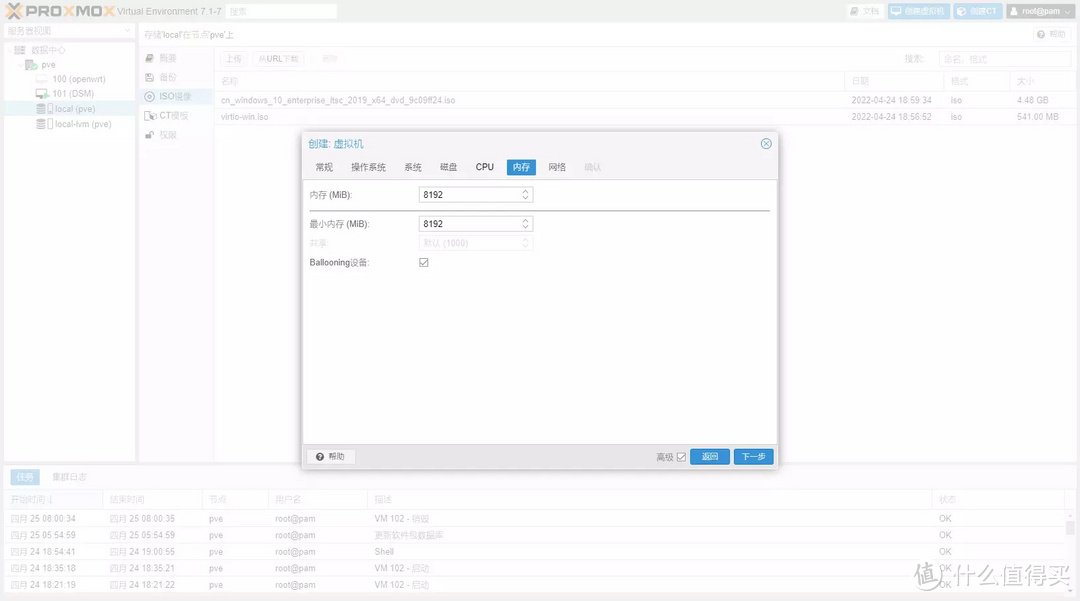Open the 权限 panel
Viewport: 1080px width, 601px height.
point(176,135)
